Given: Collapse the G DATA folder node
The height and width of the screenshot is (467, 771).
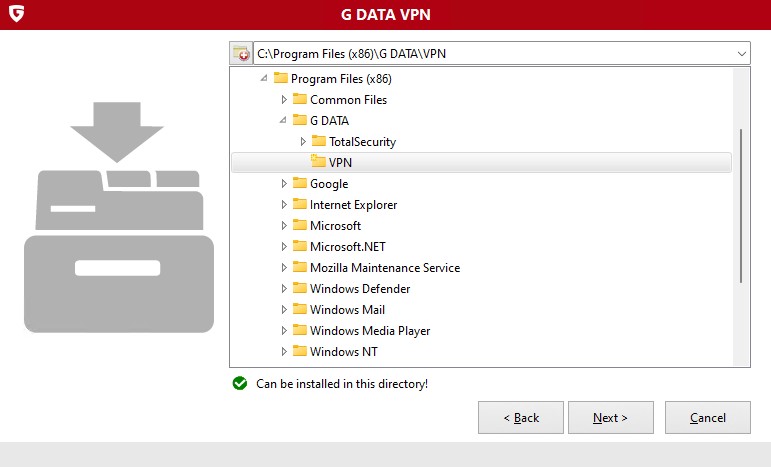Looking at the screenshot, I should point(283,120).
